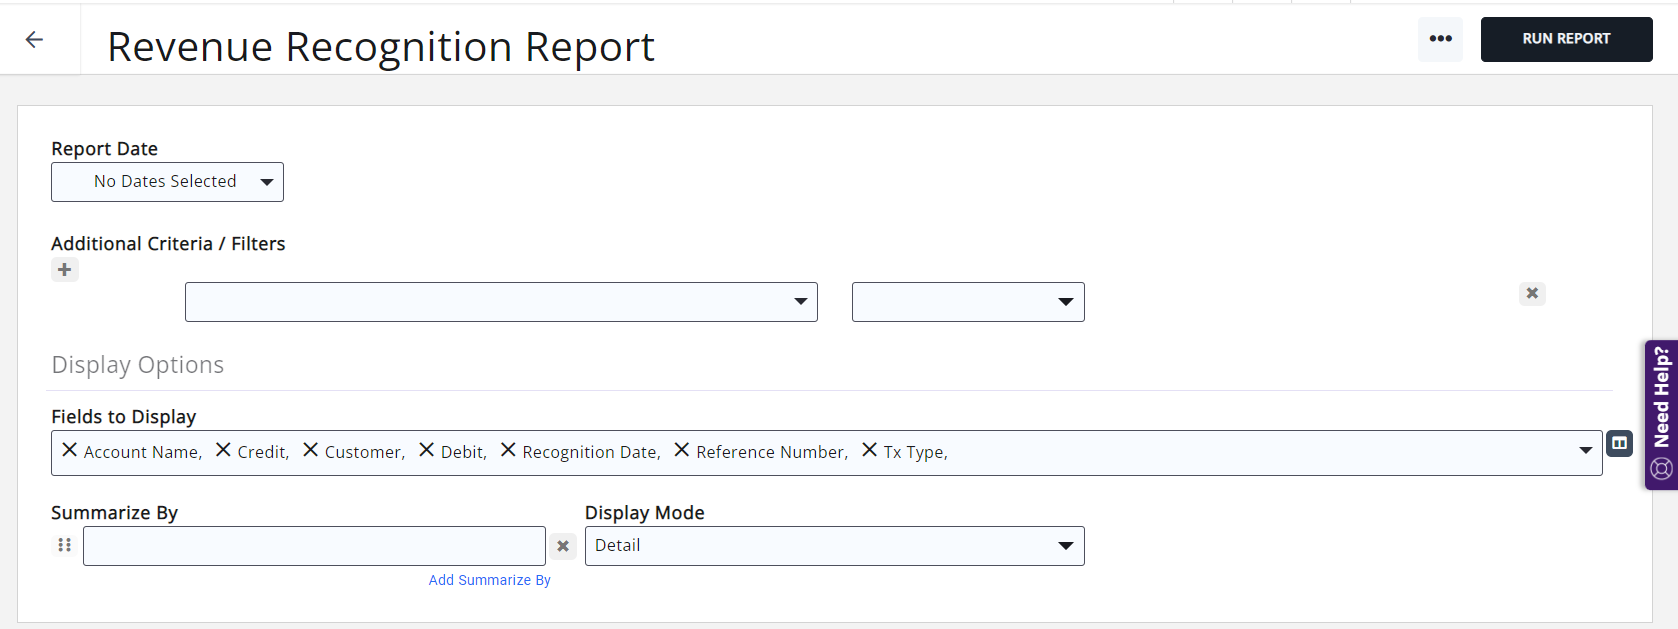Remove Customer field from displayed fields
The image size is (1678, 629).
coord(311,451)
